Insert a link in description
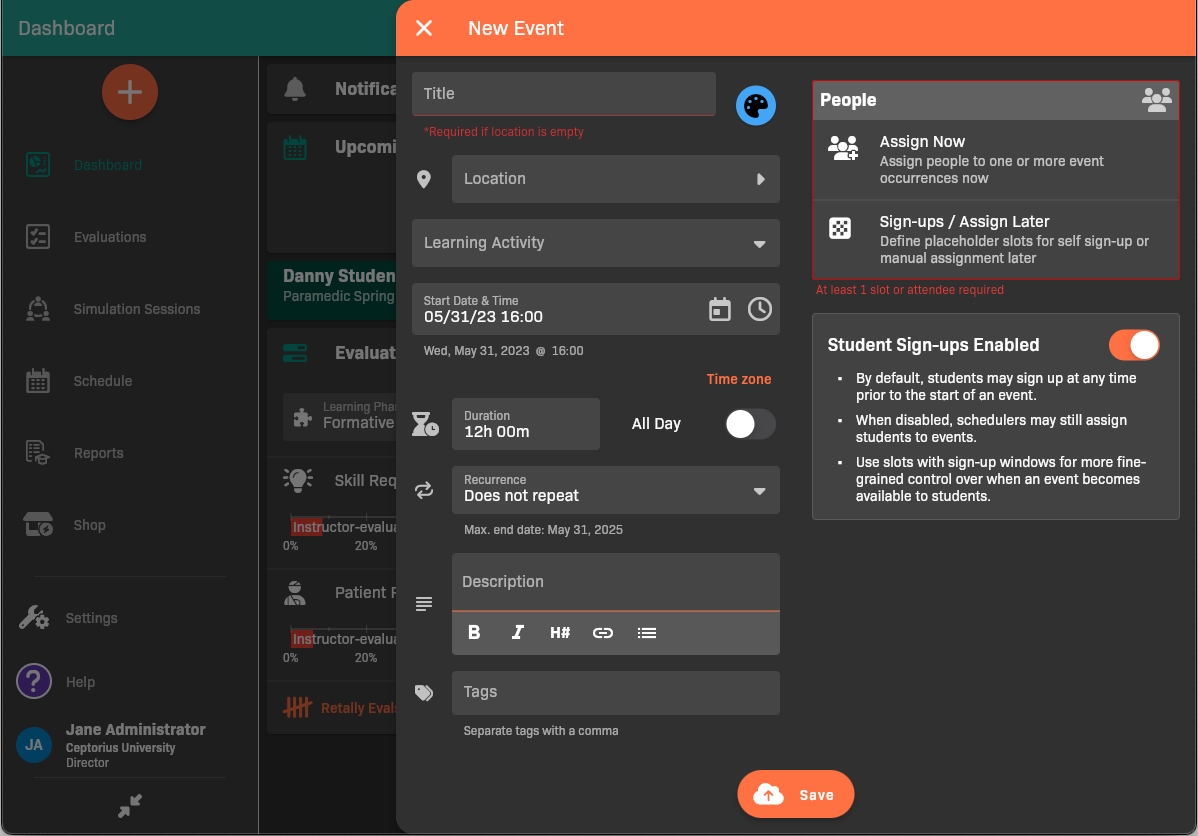The width and height of the screenshot is (1198, 836). point(603,632)
